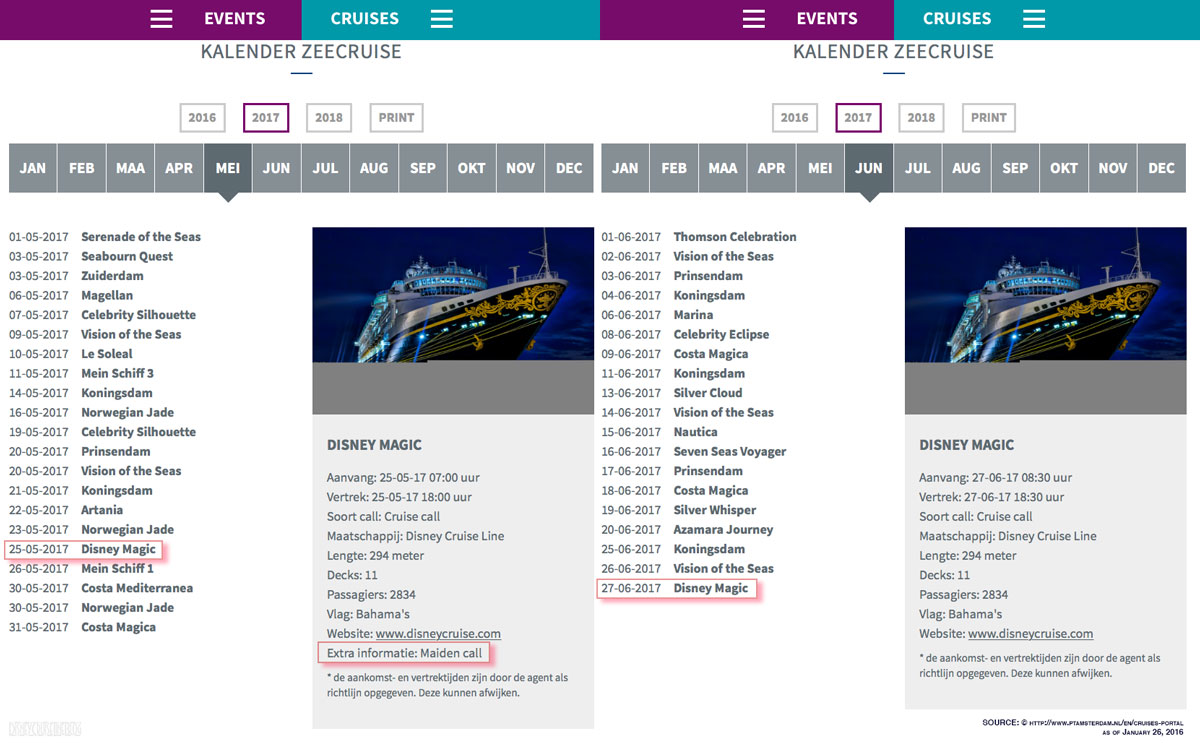
Task: Select the 27-06-2017 Disney Magic entry
Action: (675, 588)
